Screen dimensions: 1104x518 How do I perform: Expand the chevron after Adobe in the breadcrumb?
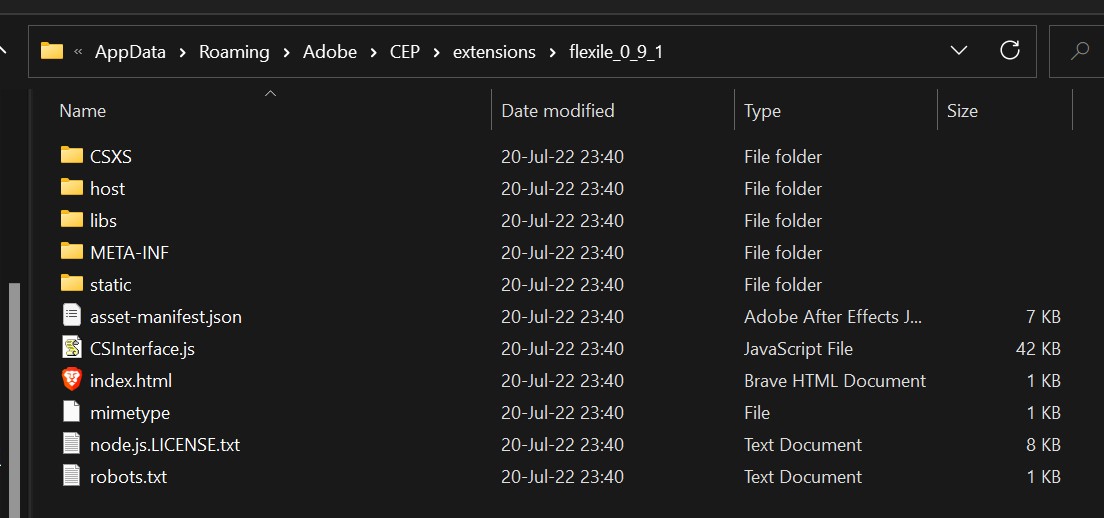373,52
